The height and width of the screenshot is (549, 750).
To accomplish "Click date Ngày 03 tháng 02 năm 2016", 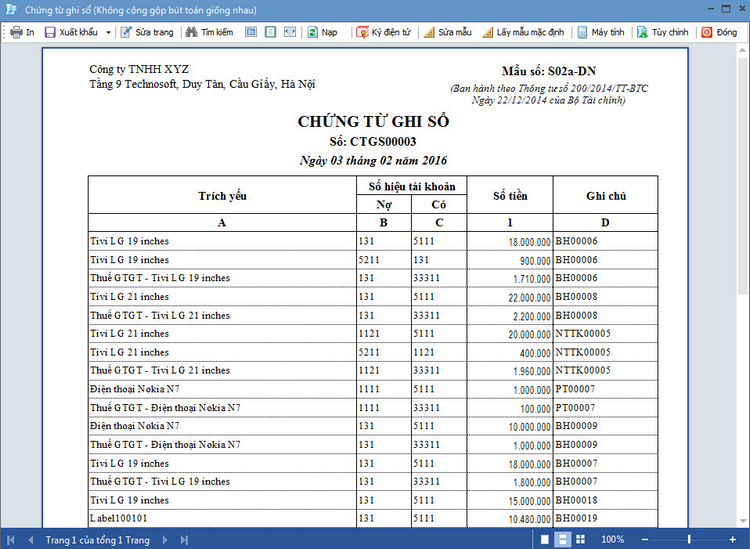I will point(373,160).
